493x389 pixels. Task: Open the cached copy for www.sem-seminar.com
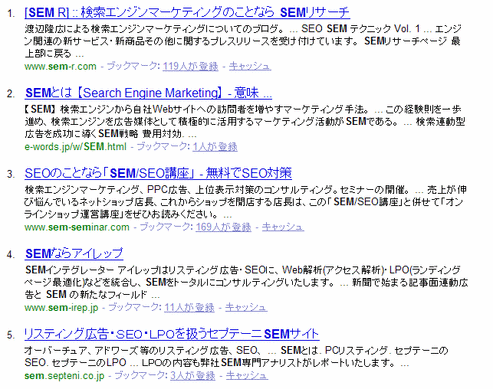(x=283, y=227)
